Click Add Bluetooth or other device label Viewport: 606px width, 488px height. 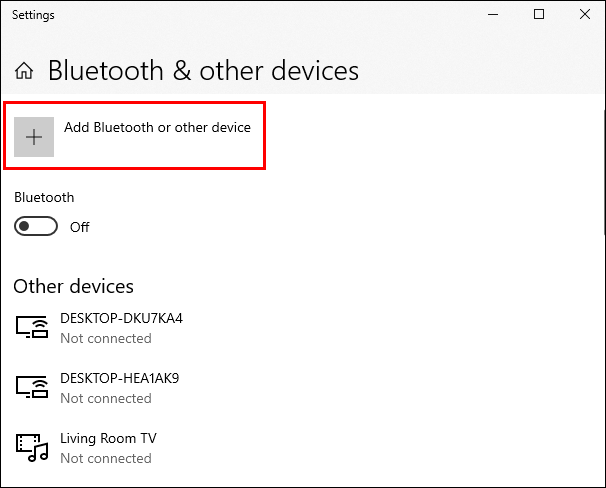click(x=157, y=128)
